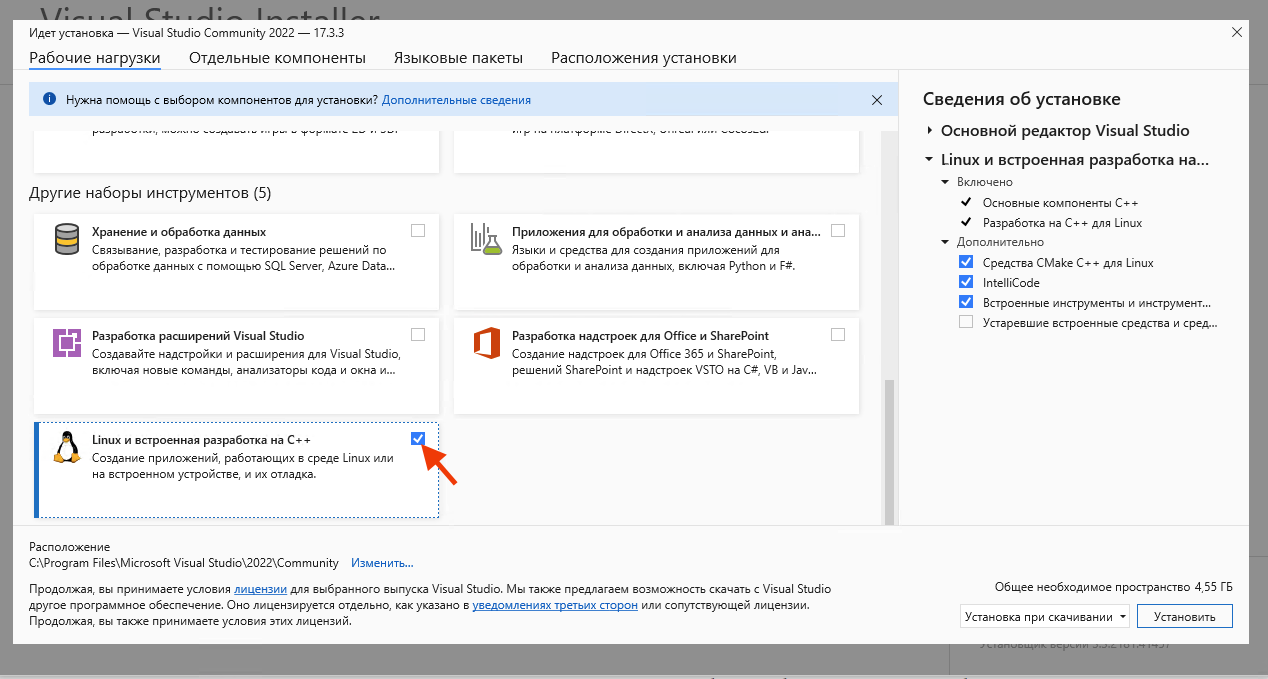Viewport: 1268px width, 679px height.
Task: Switch to the Отдельные компоненты tab
Action: (x=277, y=58)
